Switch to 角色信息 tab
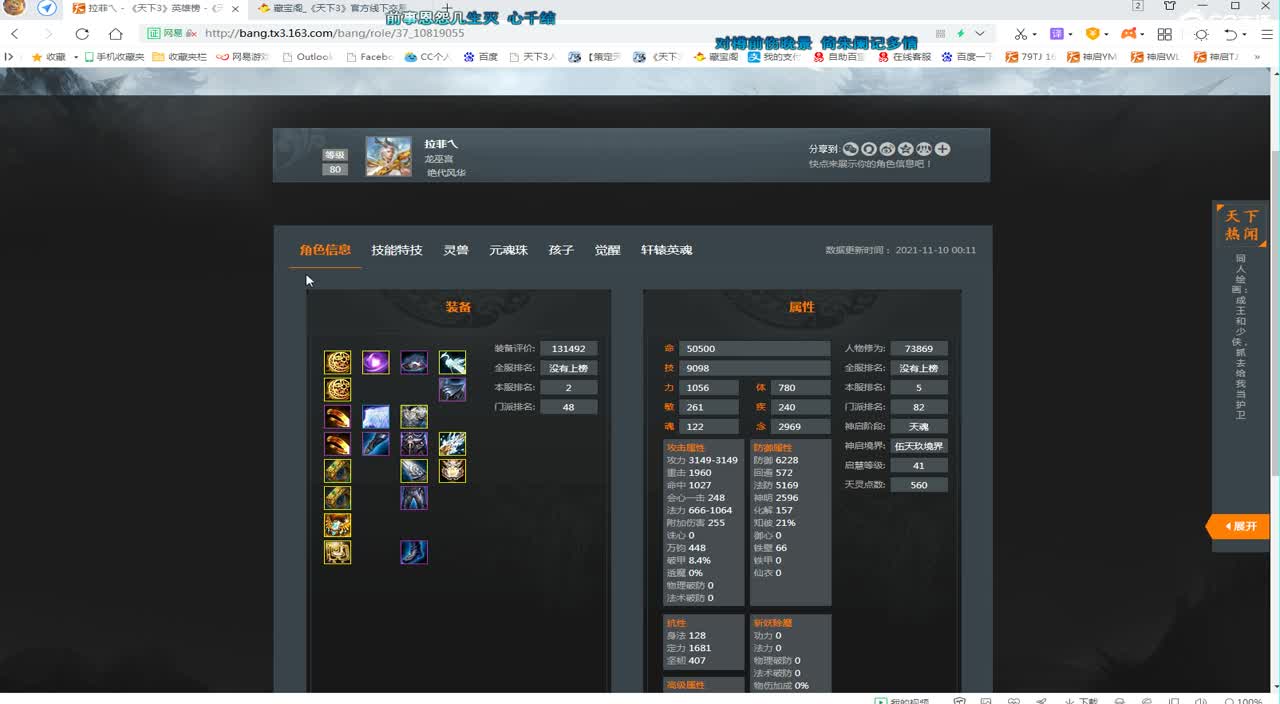 (325, 250)
